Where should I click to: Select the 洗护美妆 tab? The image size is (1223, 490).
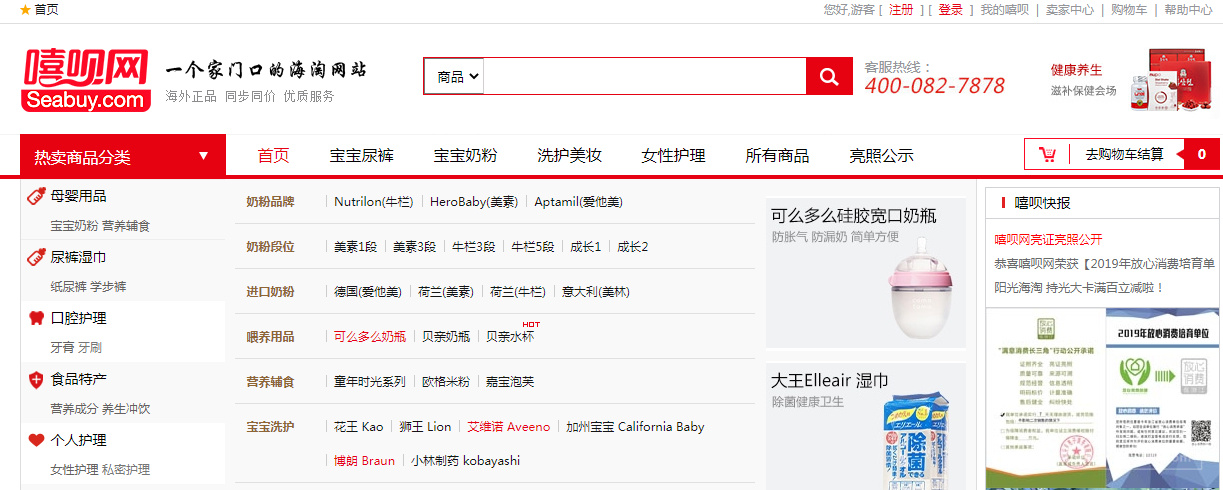pos(569,155)
